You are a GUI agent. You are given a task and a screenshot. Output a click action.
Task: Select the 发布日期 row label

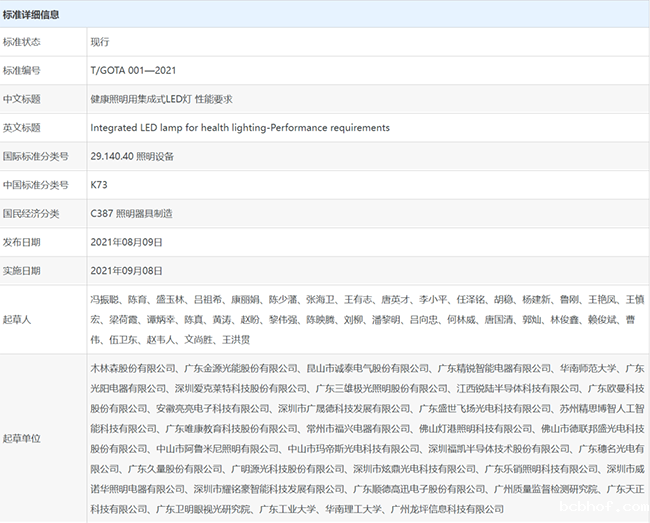tap(21, 242)
